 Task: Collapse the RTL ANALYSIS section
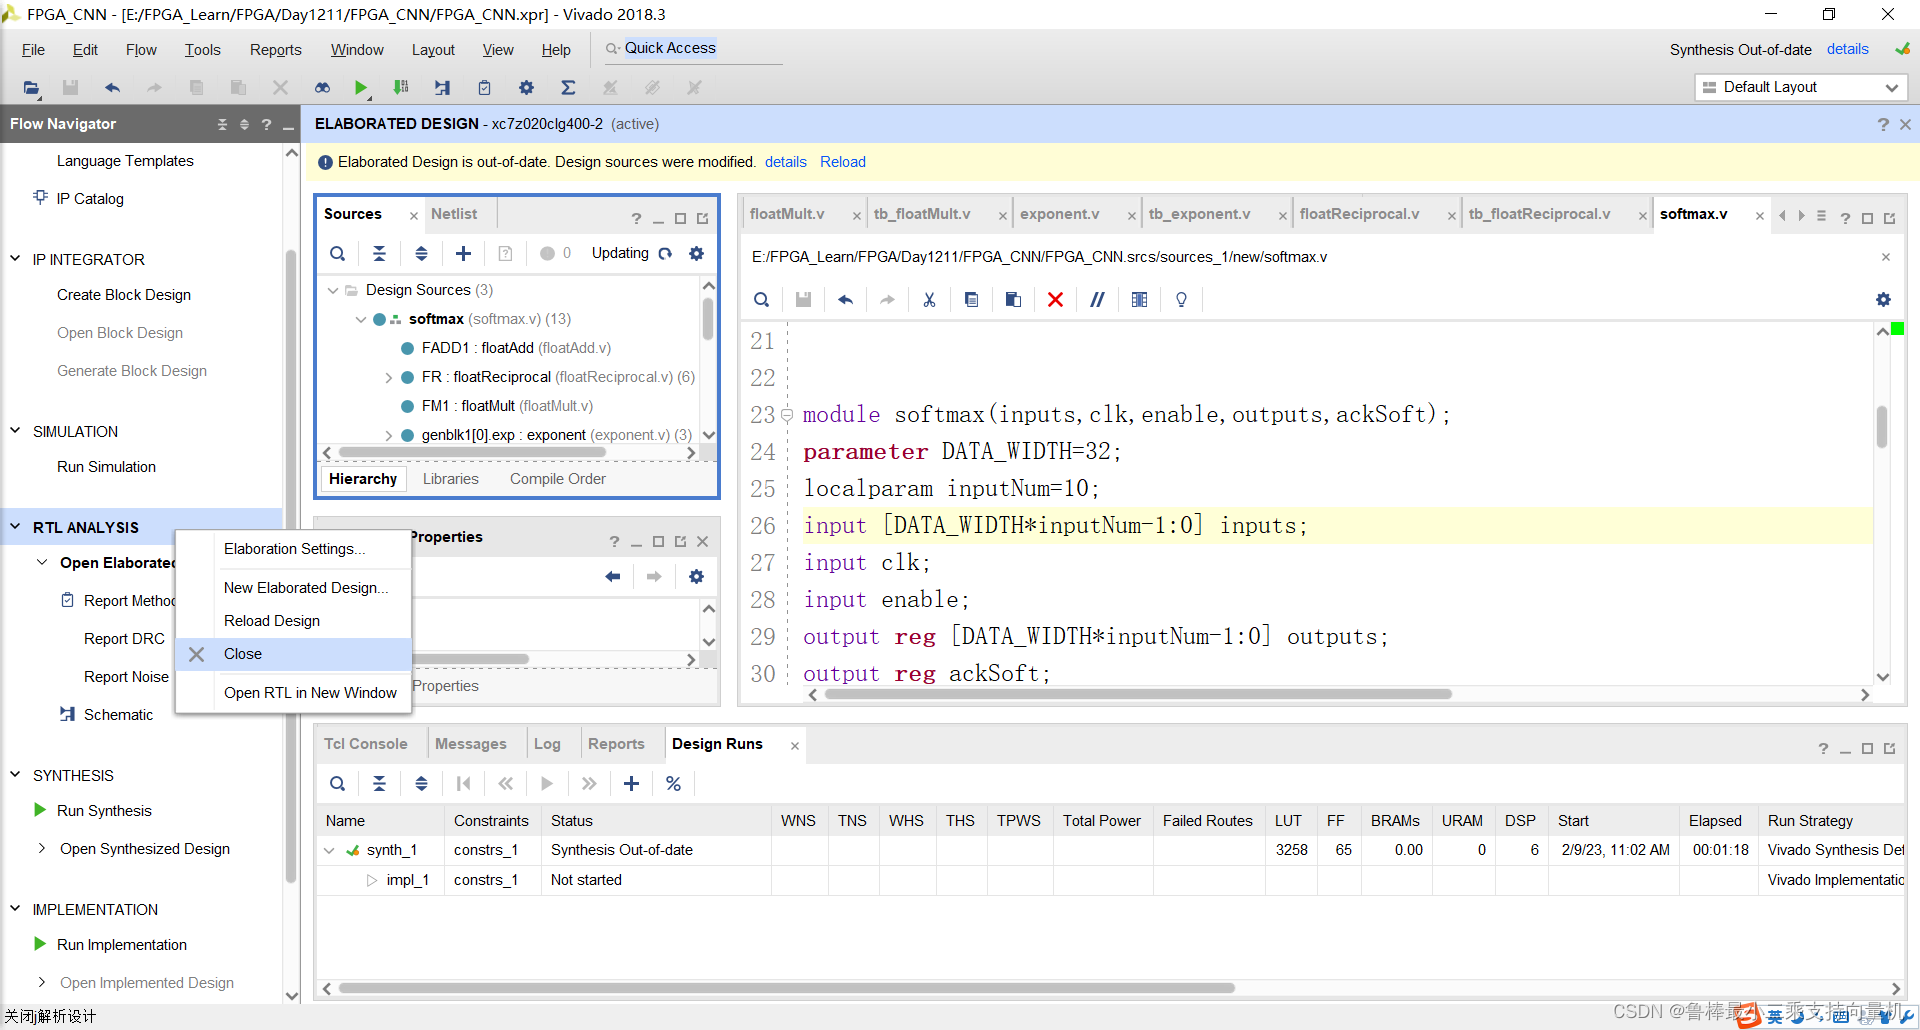coord(15,527)
